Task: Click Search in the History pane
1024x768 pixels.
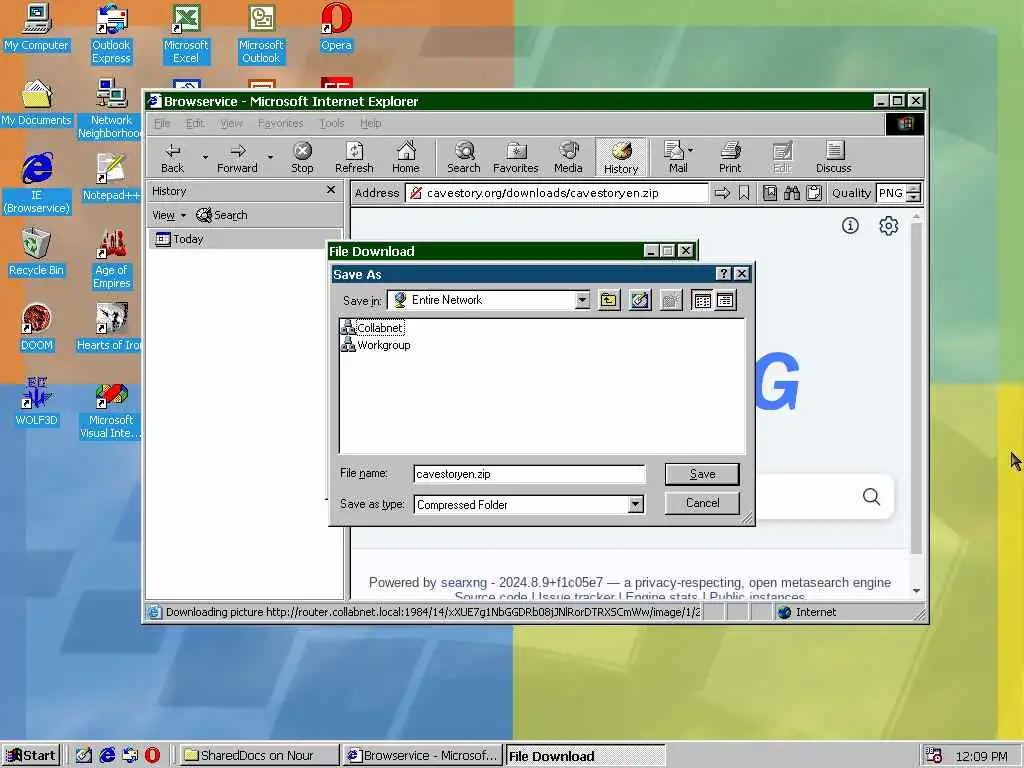Action: pyautogui.click(x=222, y=215)
